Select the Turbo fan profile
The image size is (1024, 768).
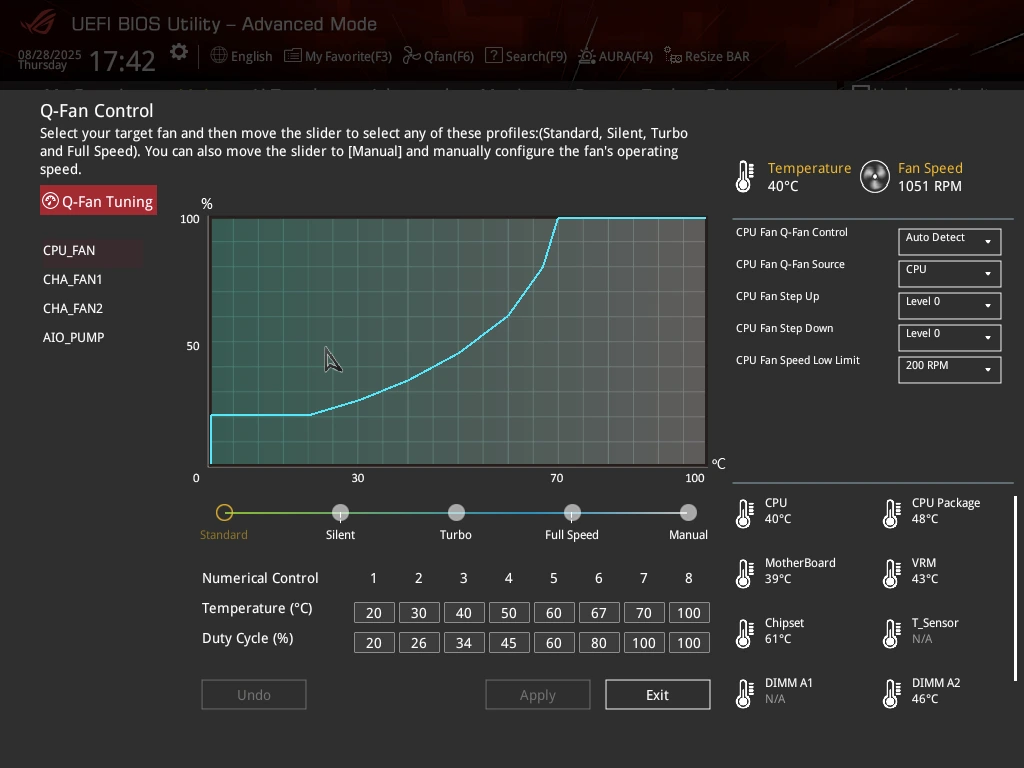456,513
